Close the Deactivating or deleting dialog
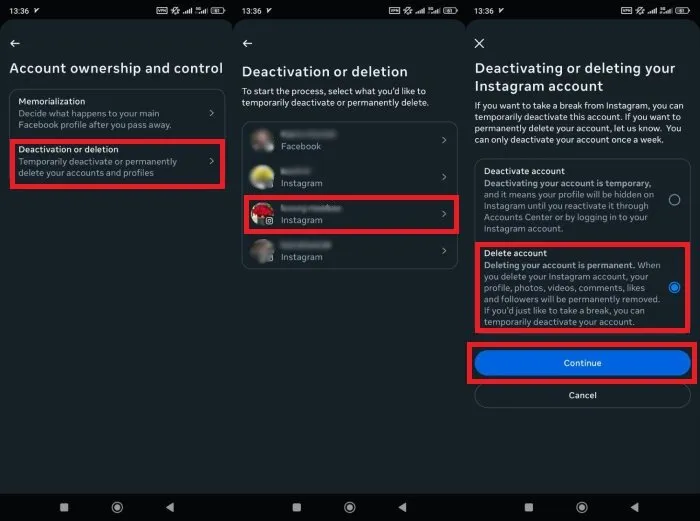 tap(480, 44)
